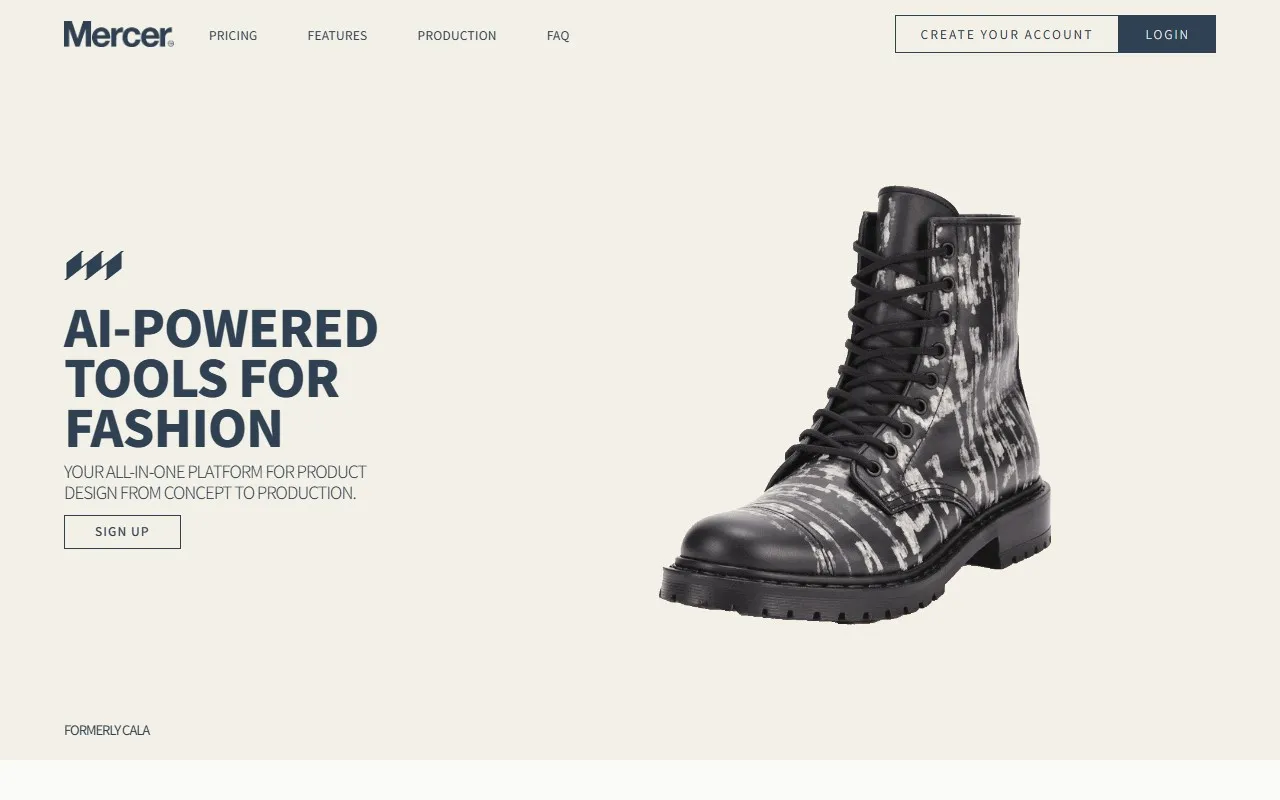This screenshot has width=1280, height=800.
Task: Click the Create Your Account button
Action: click(1007, 34)
